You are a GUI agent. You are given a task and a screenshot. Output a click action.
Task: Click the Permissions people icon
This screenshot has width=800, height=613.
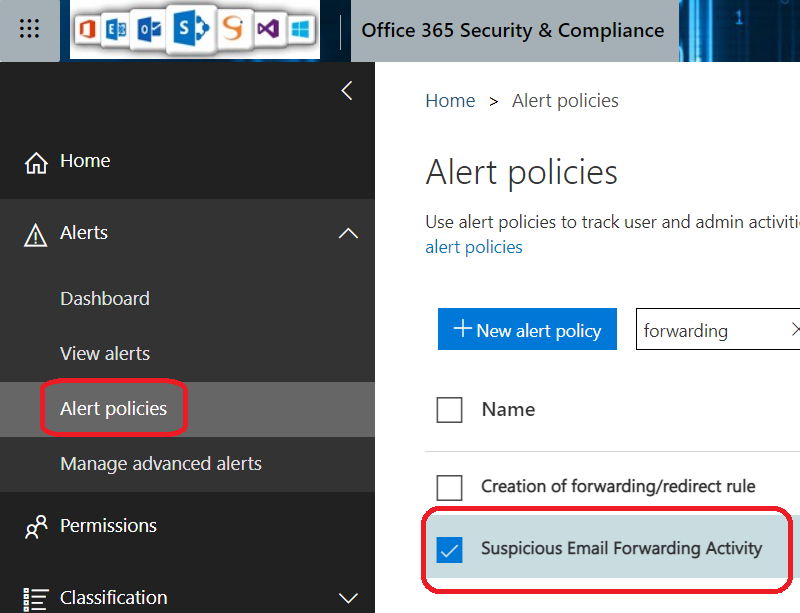click(x=36, y=527)
